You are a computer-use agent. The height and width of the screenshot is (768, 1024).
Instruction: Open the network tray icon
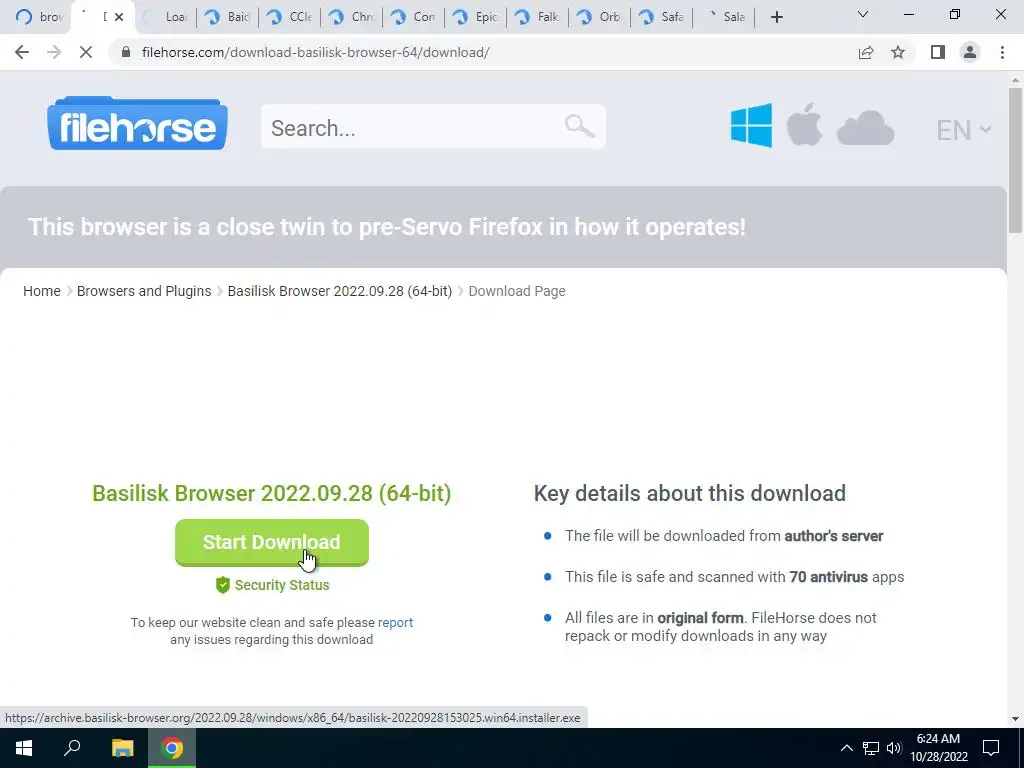point(871,748)
